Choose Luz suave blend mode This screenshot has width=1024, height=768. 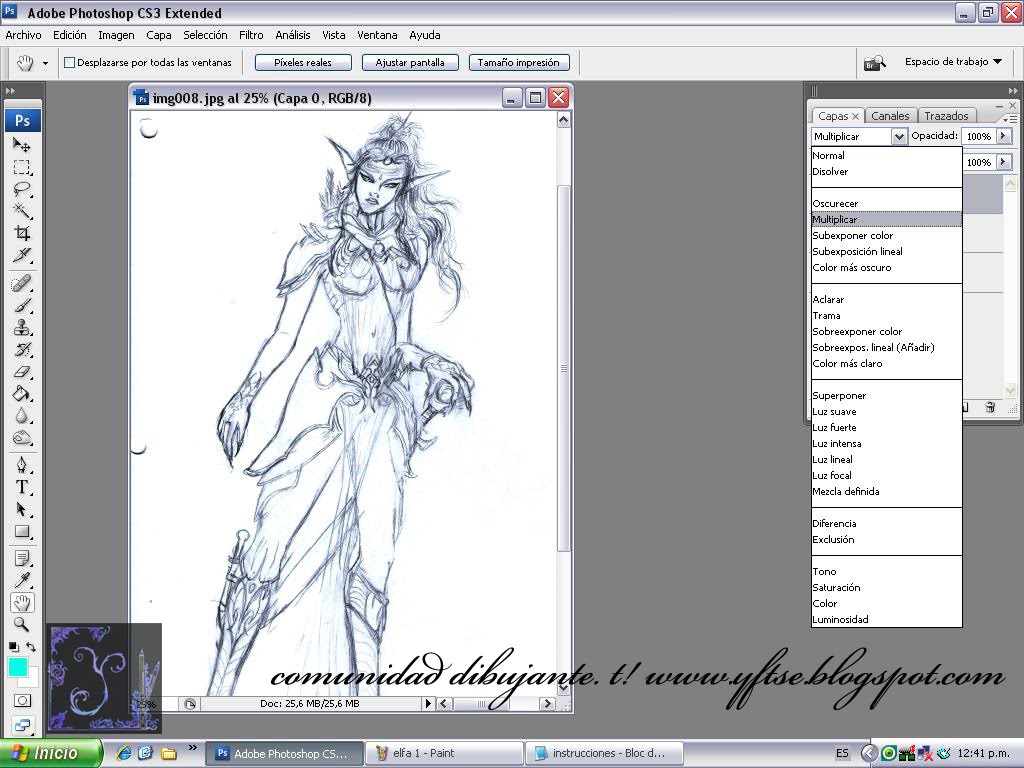point(886,411)
